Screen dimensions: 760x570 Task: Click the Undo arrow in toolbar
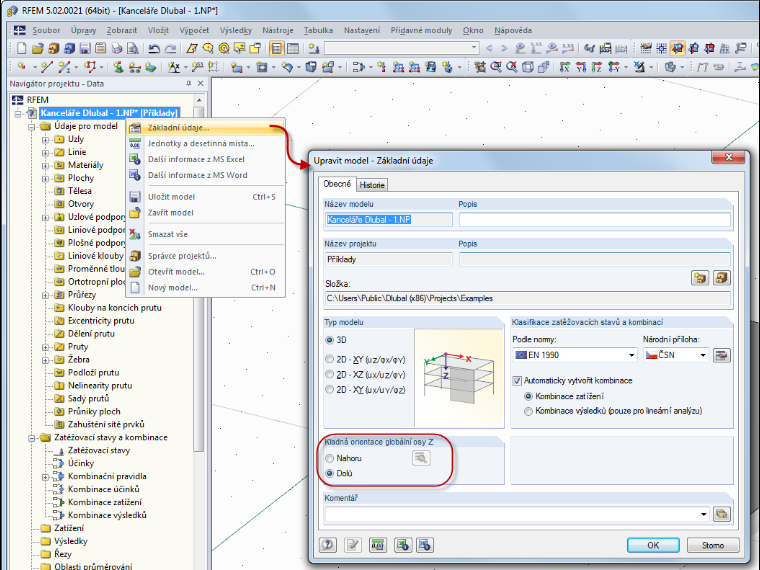coord(154,48)
